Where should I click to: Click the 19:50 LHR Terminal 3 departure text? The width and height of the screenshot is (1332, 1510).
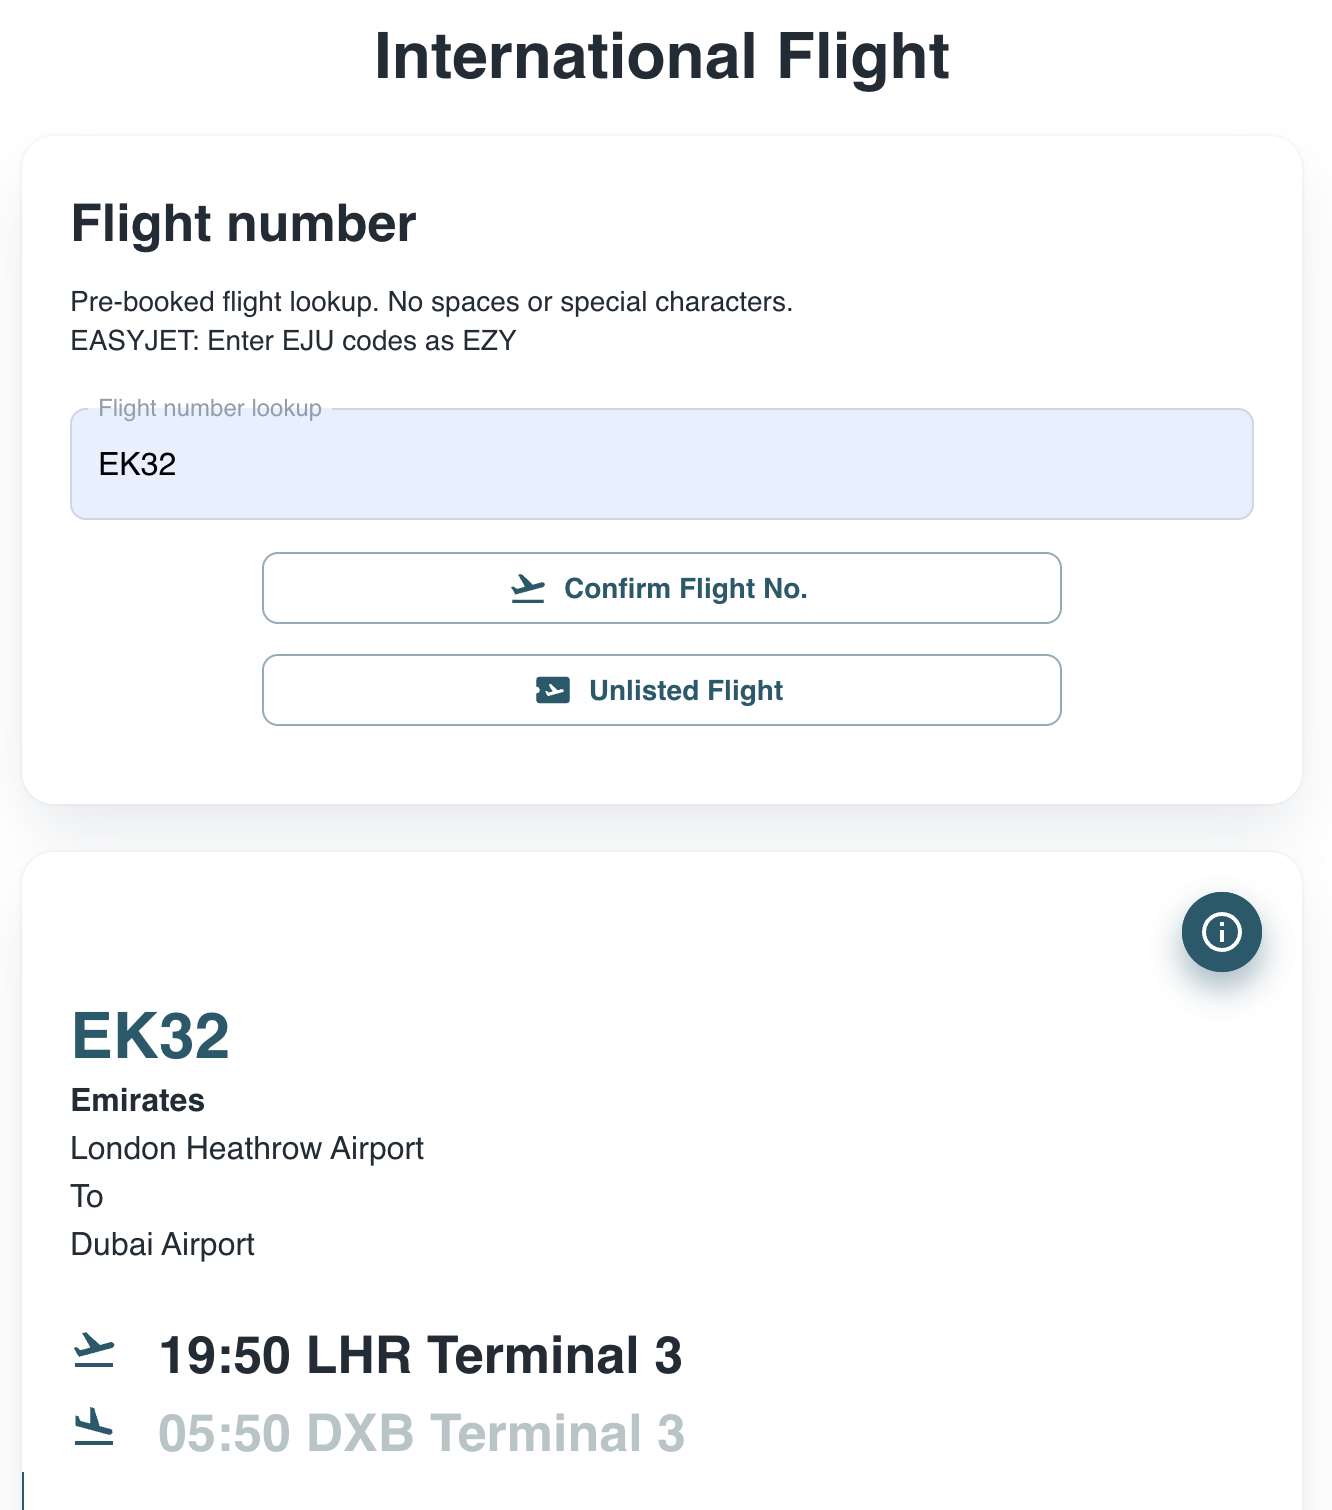click(x=420, y=1356)
